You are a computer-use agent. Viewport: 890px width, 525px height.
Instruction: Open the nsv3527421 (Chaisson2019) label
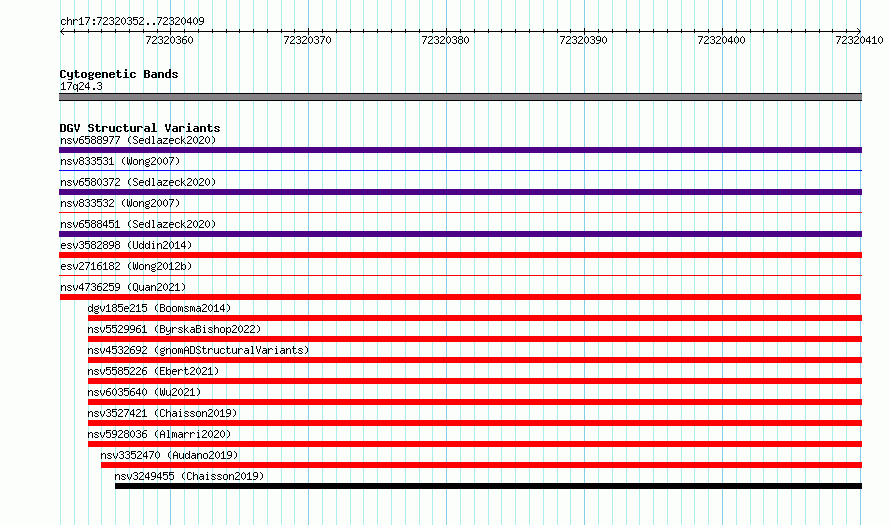(x=162, y=413)
